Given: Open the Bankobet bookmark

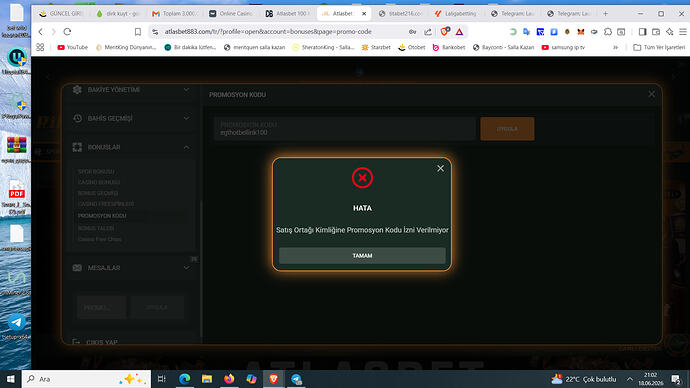Looking at the screenshot, I should click(448, 47).
